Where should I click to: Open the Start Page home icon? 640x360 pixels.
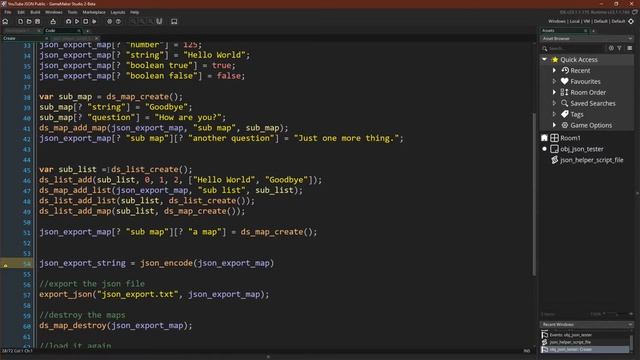pos(5,21)
